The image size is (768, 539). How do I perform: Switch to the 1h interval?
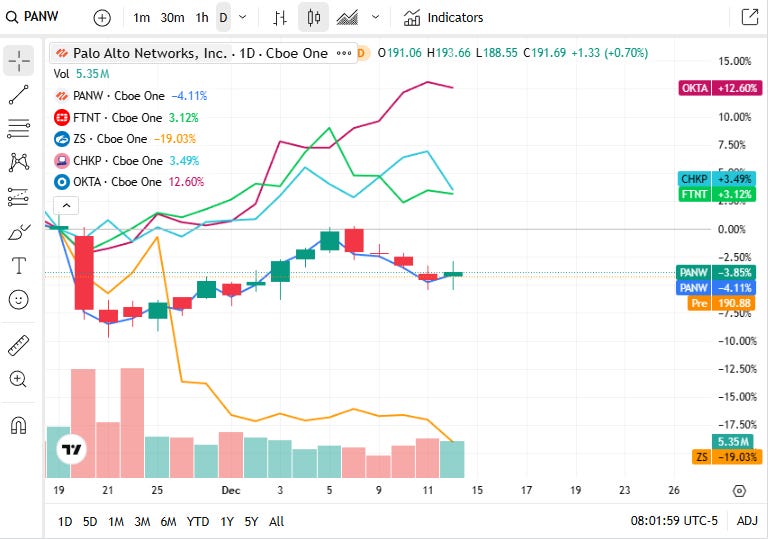(202, 18)
